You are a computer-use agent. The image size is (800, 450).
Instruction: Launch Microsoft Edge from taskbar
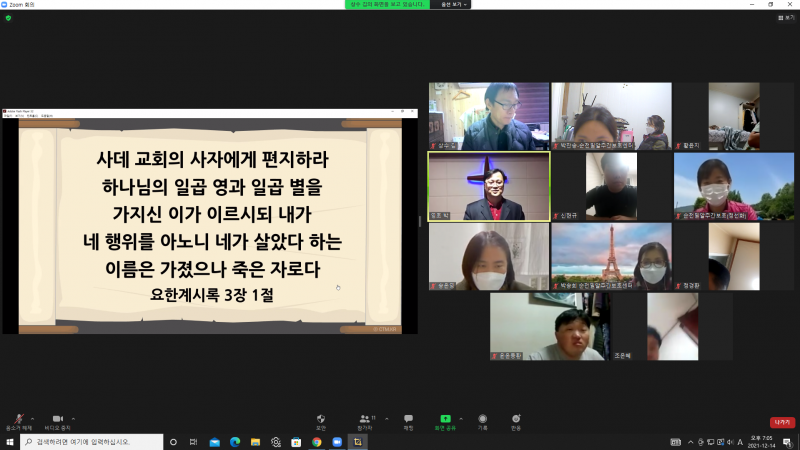(235, 442)
